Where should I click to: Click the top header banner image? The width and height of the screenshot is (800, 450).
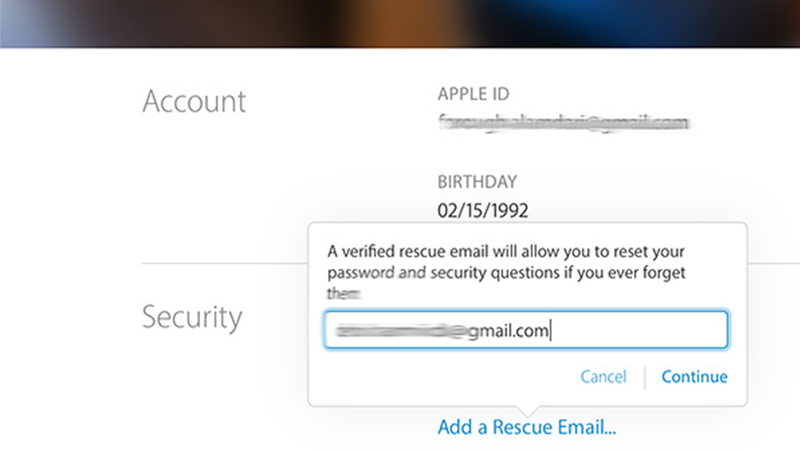click(400, 23)
